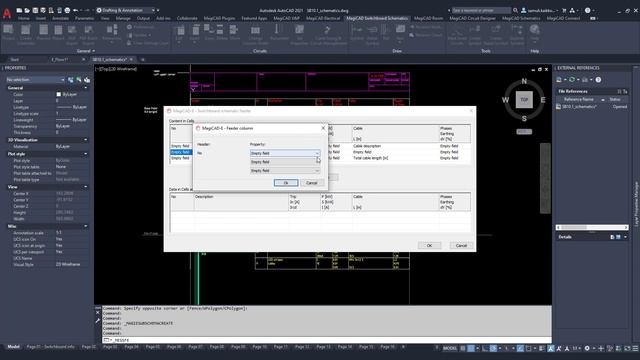The image size is (640, 360).
Task: Close the MagiCAD-E Feeder column dialog
Action: tap(323, 128)
